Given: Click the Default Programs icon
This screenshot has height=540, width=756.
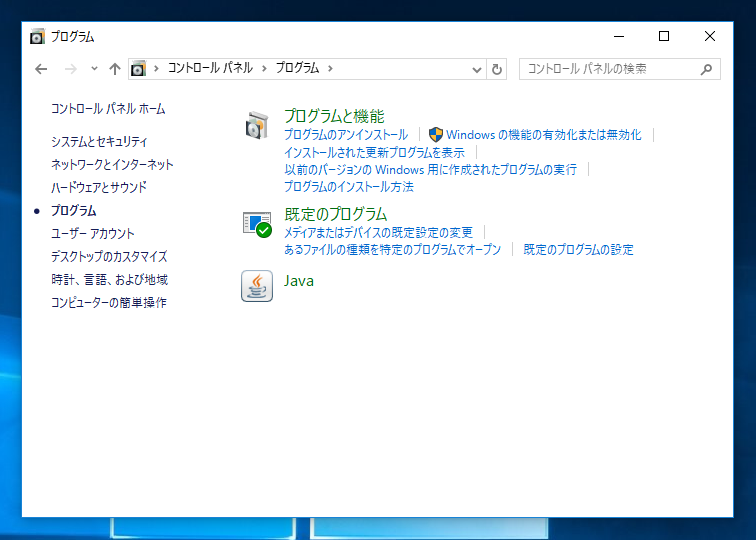Looking at the screenshot, I should (x=257, y=224).
